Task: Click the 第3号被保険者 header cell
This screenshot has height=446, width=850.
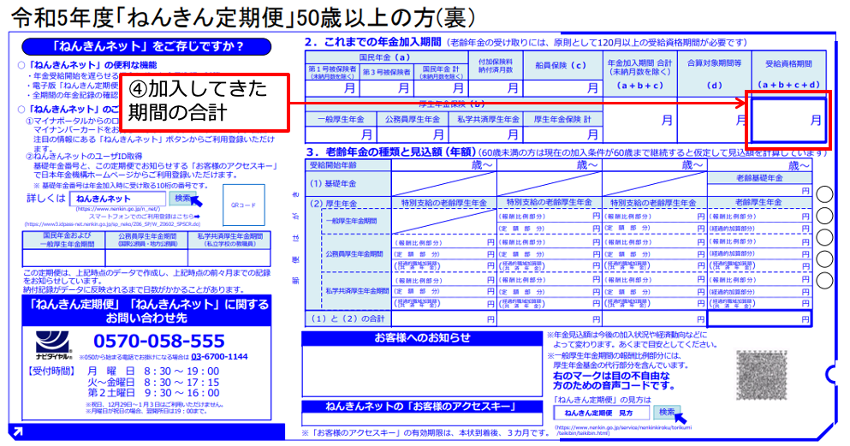Action: [387, 73]
